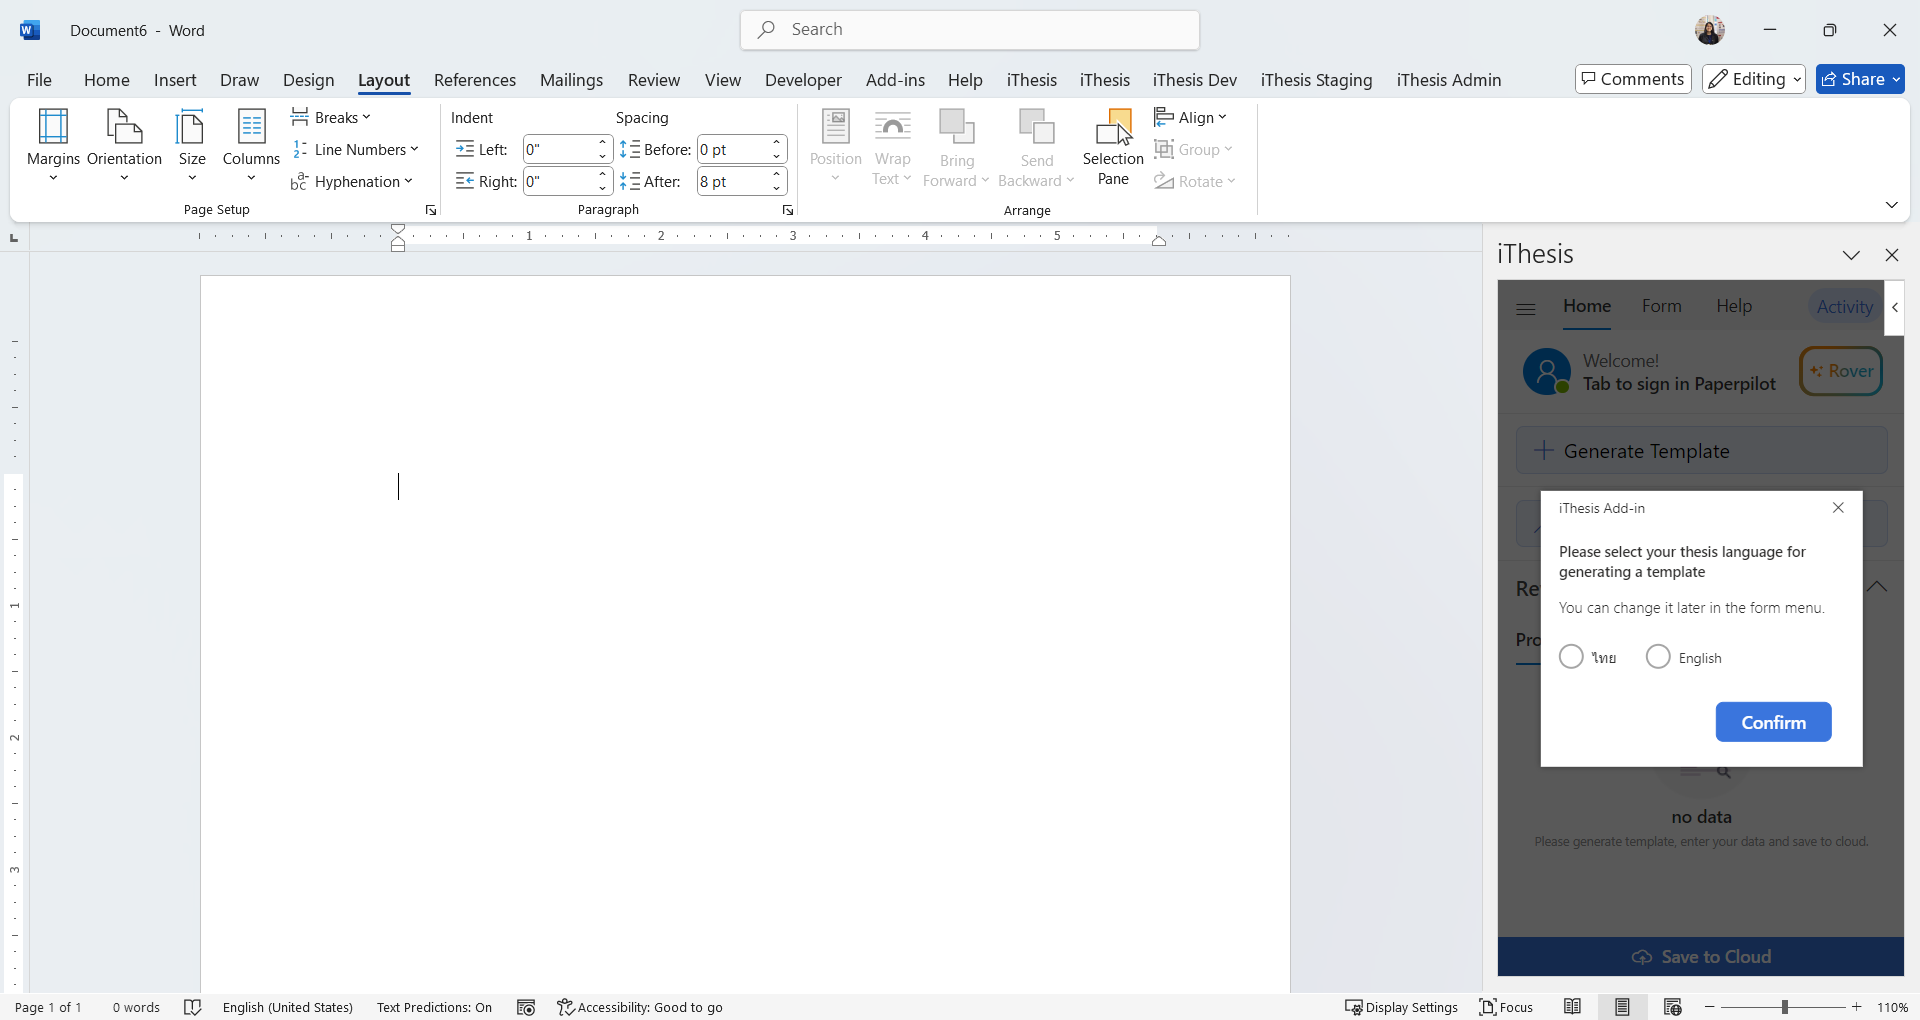The width and height of the screenshot is (1920, 1020).
Task: Switch to the References ribbon tab
Action: click(x=475, y=80)
